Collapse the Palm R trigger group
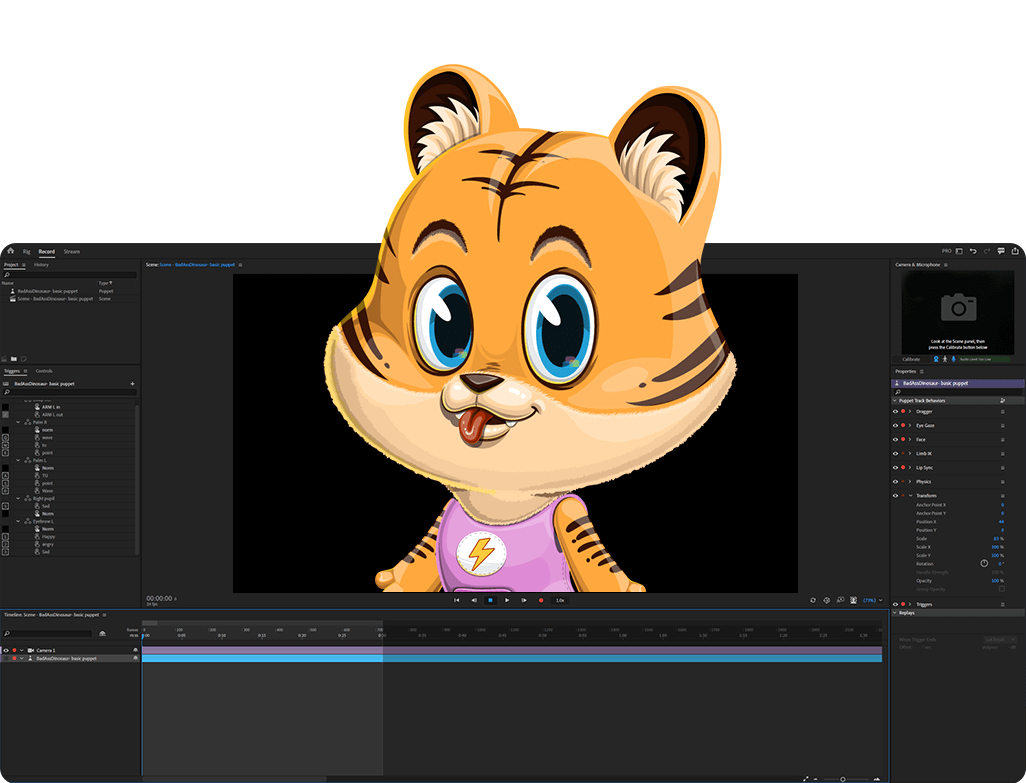The height and width of the screenshot is (783, 1026). pyautogui.click(x=18, y=422)
